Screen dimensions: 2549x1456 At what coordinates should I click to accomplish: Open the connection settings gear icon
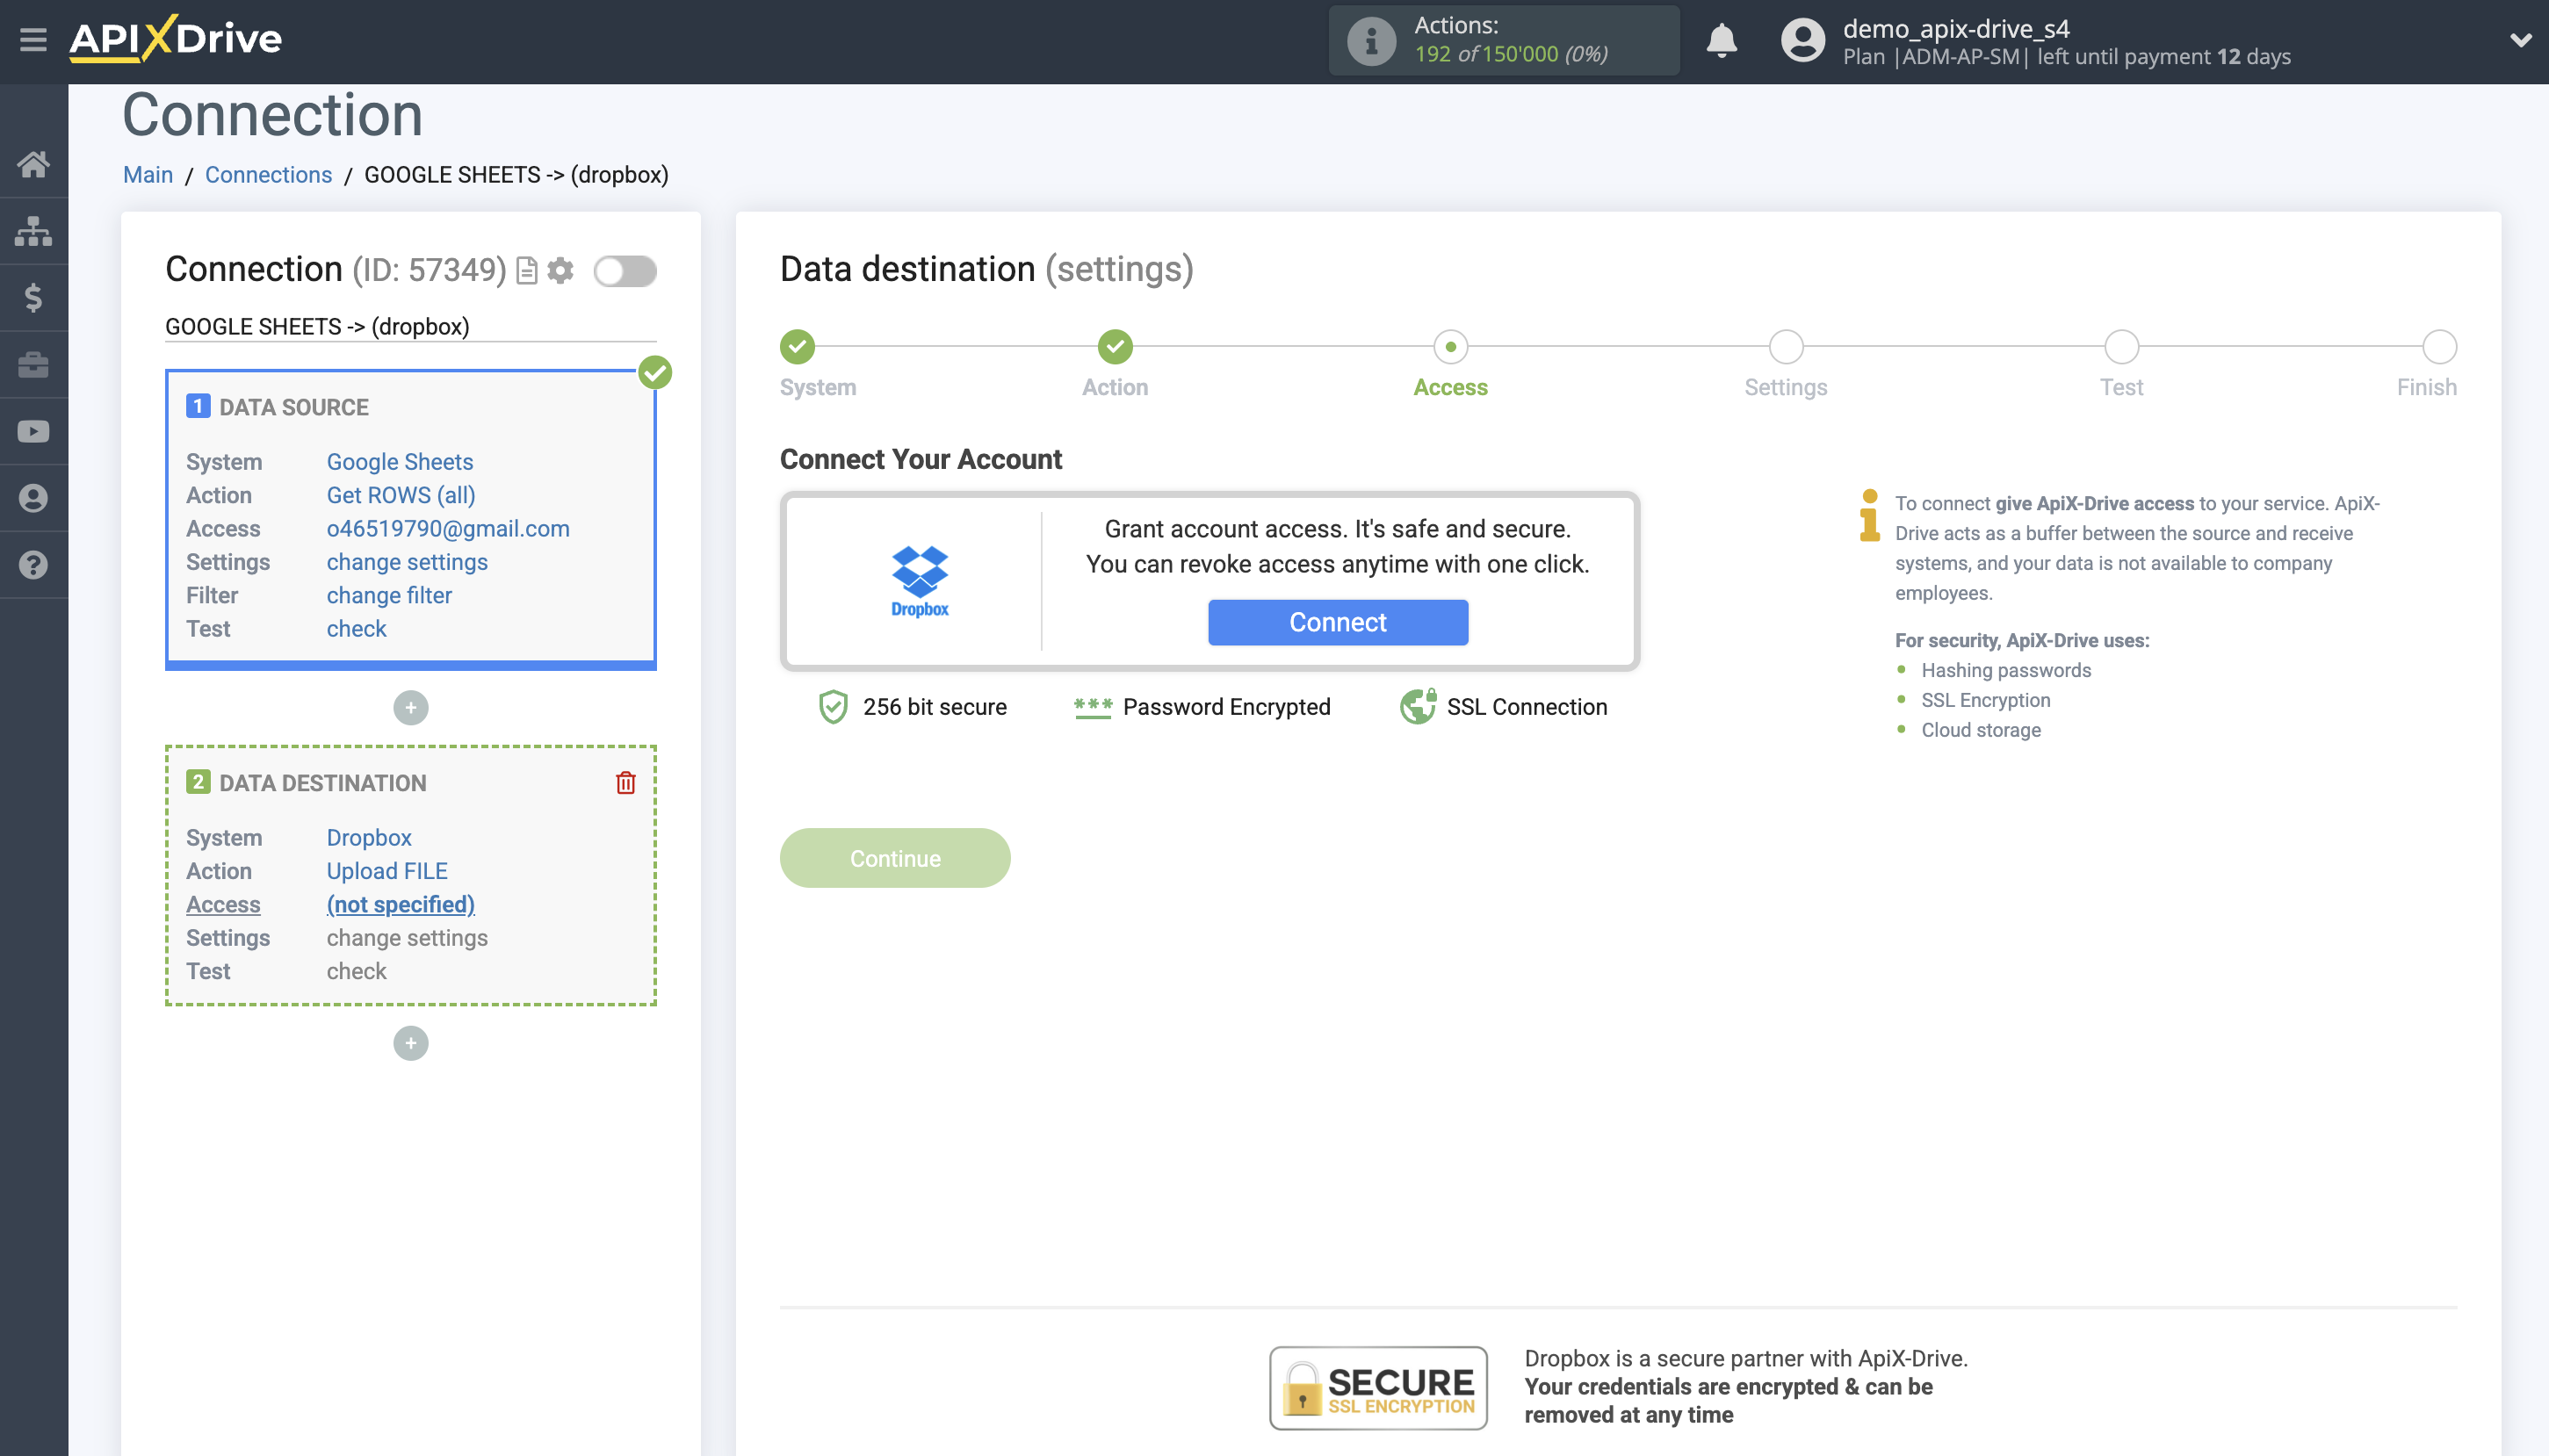560,270
